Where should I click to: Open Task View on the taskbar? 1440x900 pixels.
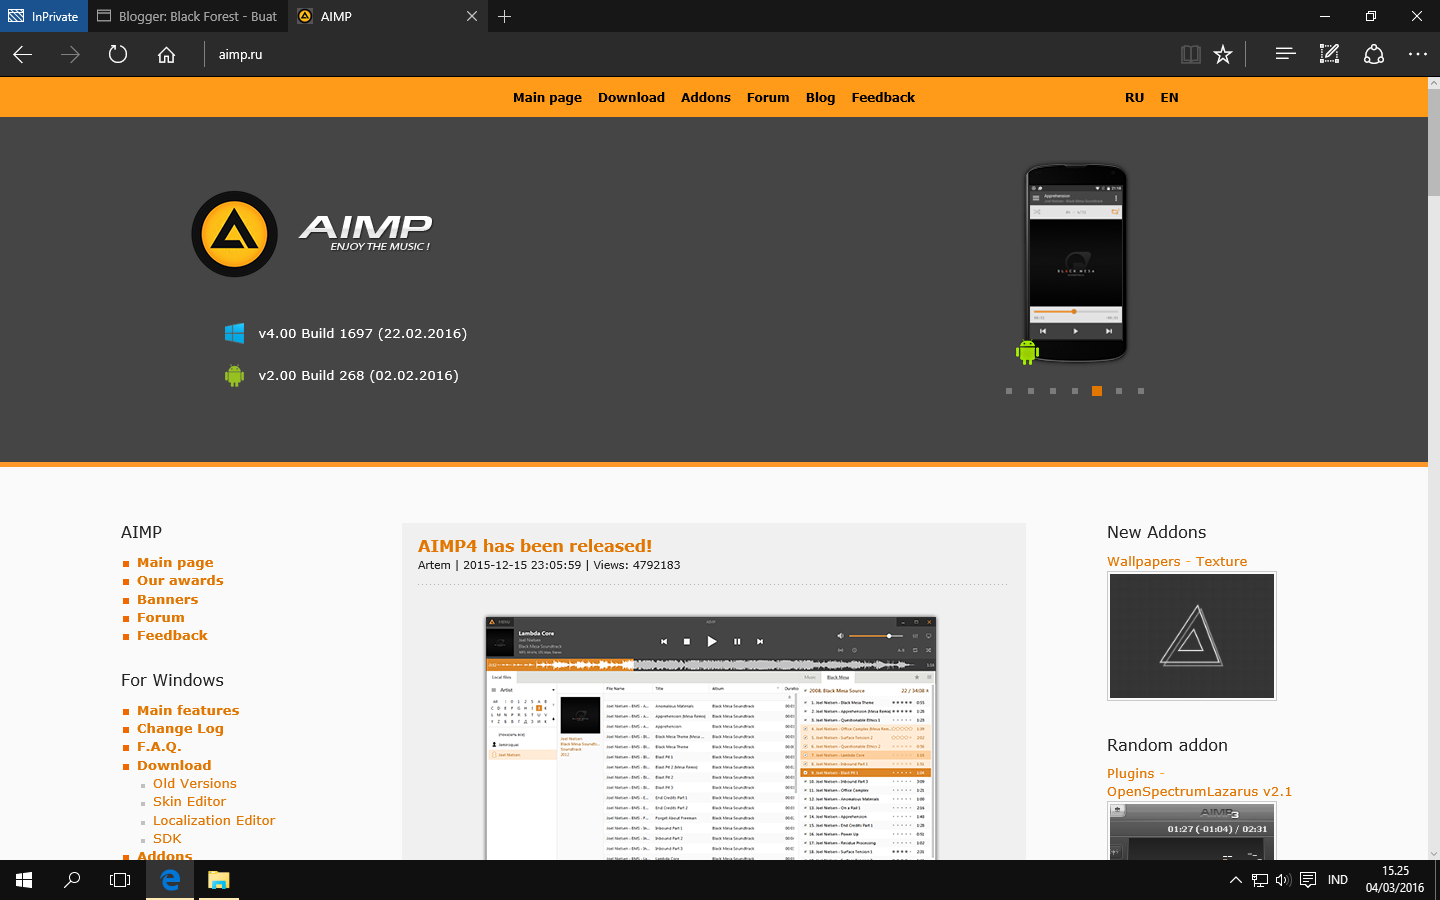click(x=120, y=880)
